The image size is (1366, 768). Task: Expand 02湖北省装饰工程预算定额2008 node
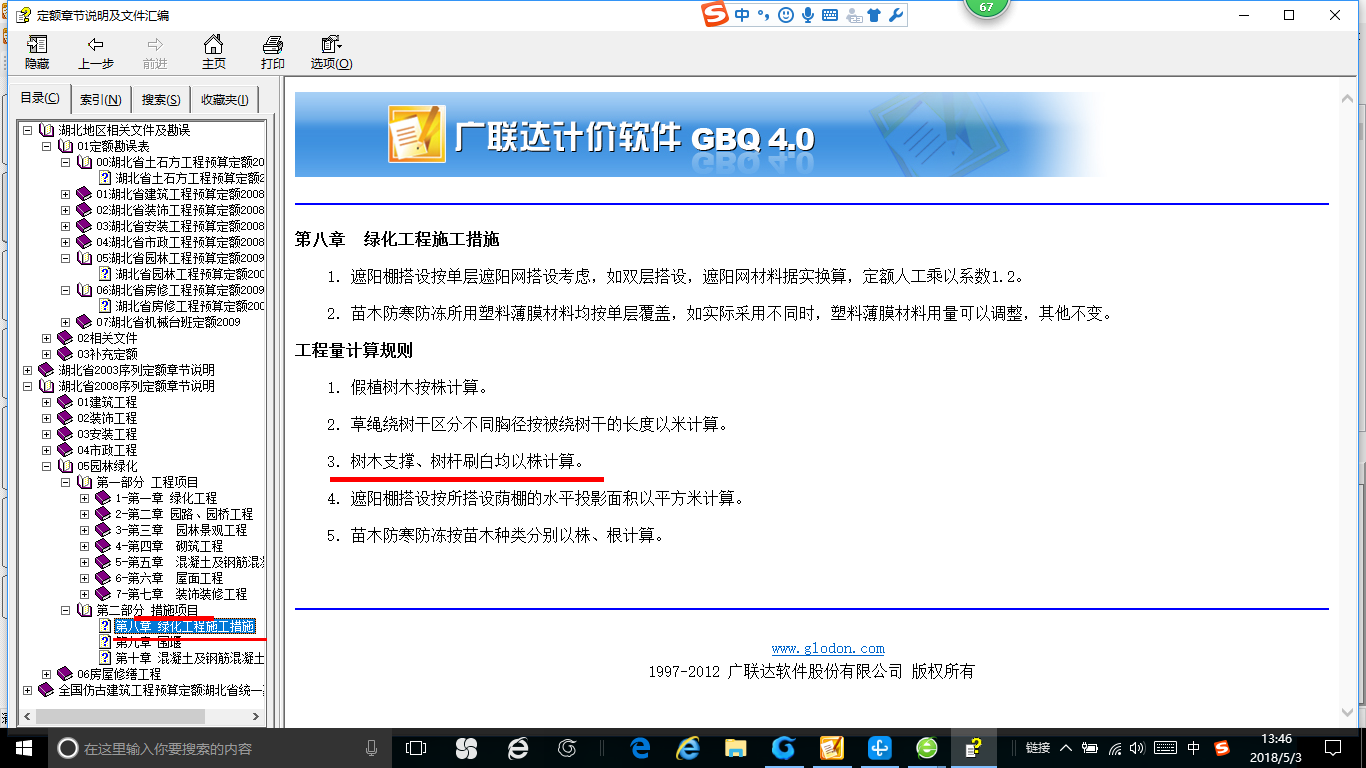66,210
